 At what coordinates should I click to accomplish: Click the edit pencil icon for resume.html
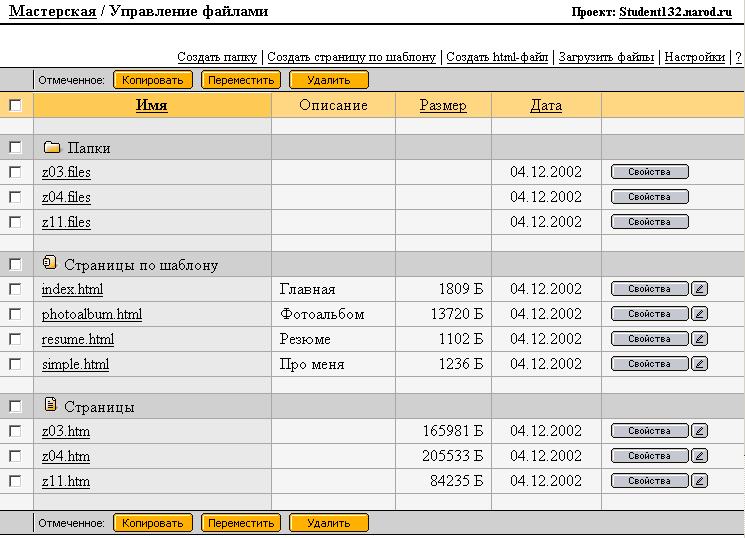click(699, 339)
